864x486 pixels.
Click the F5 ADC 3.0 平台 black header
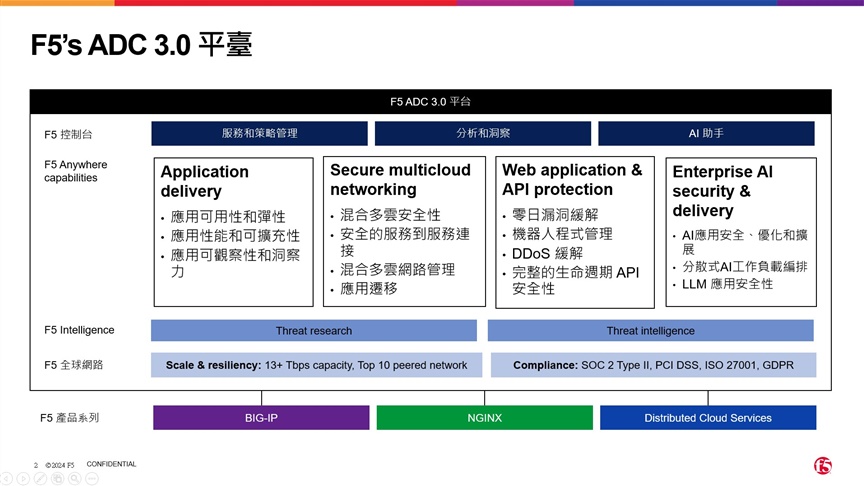430,101
